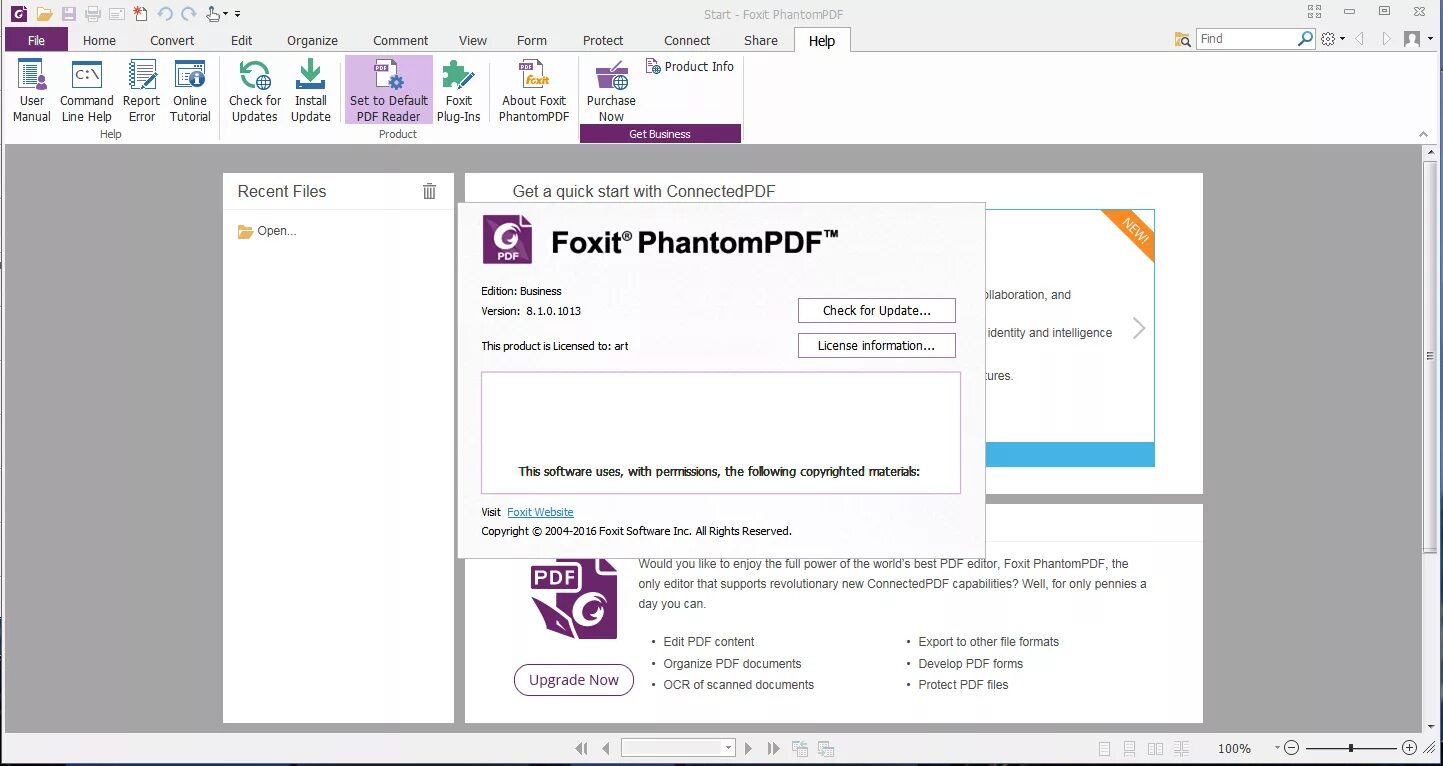Click the magnifier search icon in Find box
This screenshot has width=1443, height=766.
tap(1305, 39)
